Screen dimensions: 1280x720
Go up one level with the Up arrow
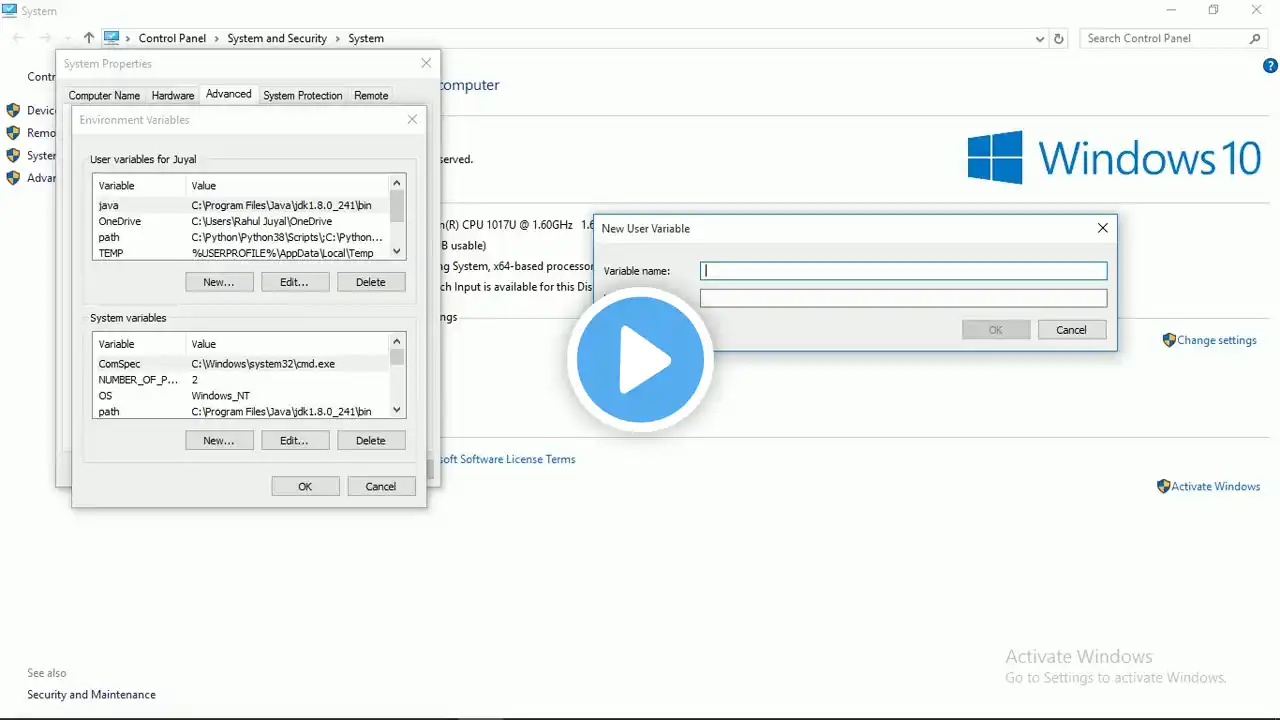point(89,38)
